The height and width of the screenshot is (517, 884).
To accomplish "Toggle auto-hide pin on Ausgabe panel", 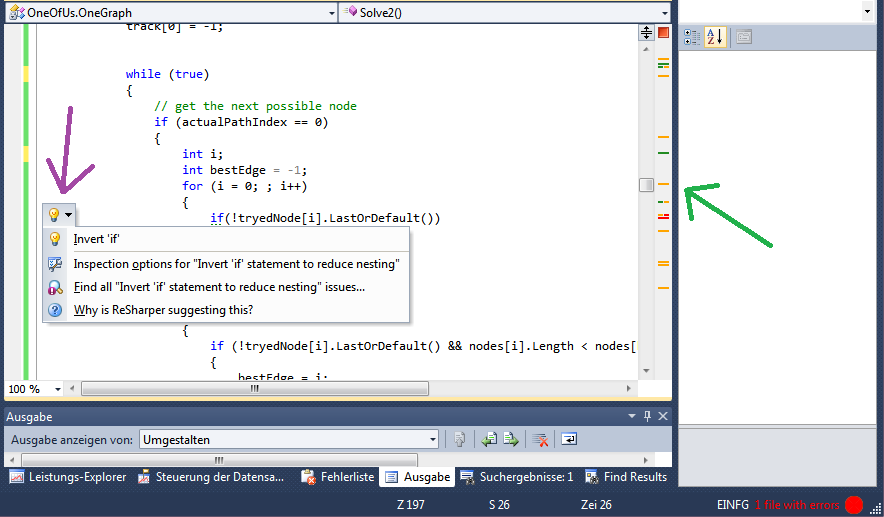I will point(647,416).
